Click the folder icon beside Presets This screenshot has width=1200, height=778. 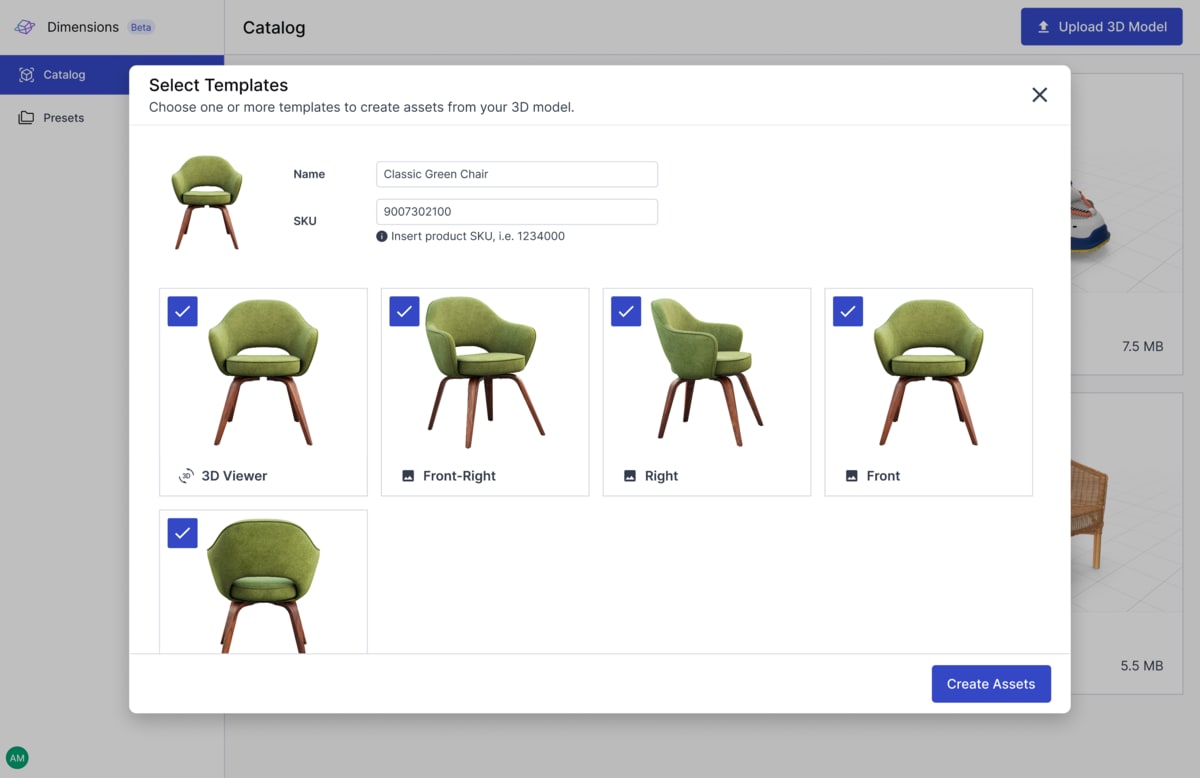pyautogui.click(x=25, y=117)
